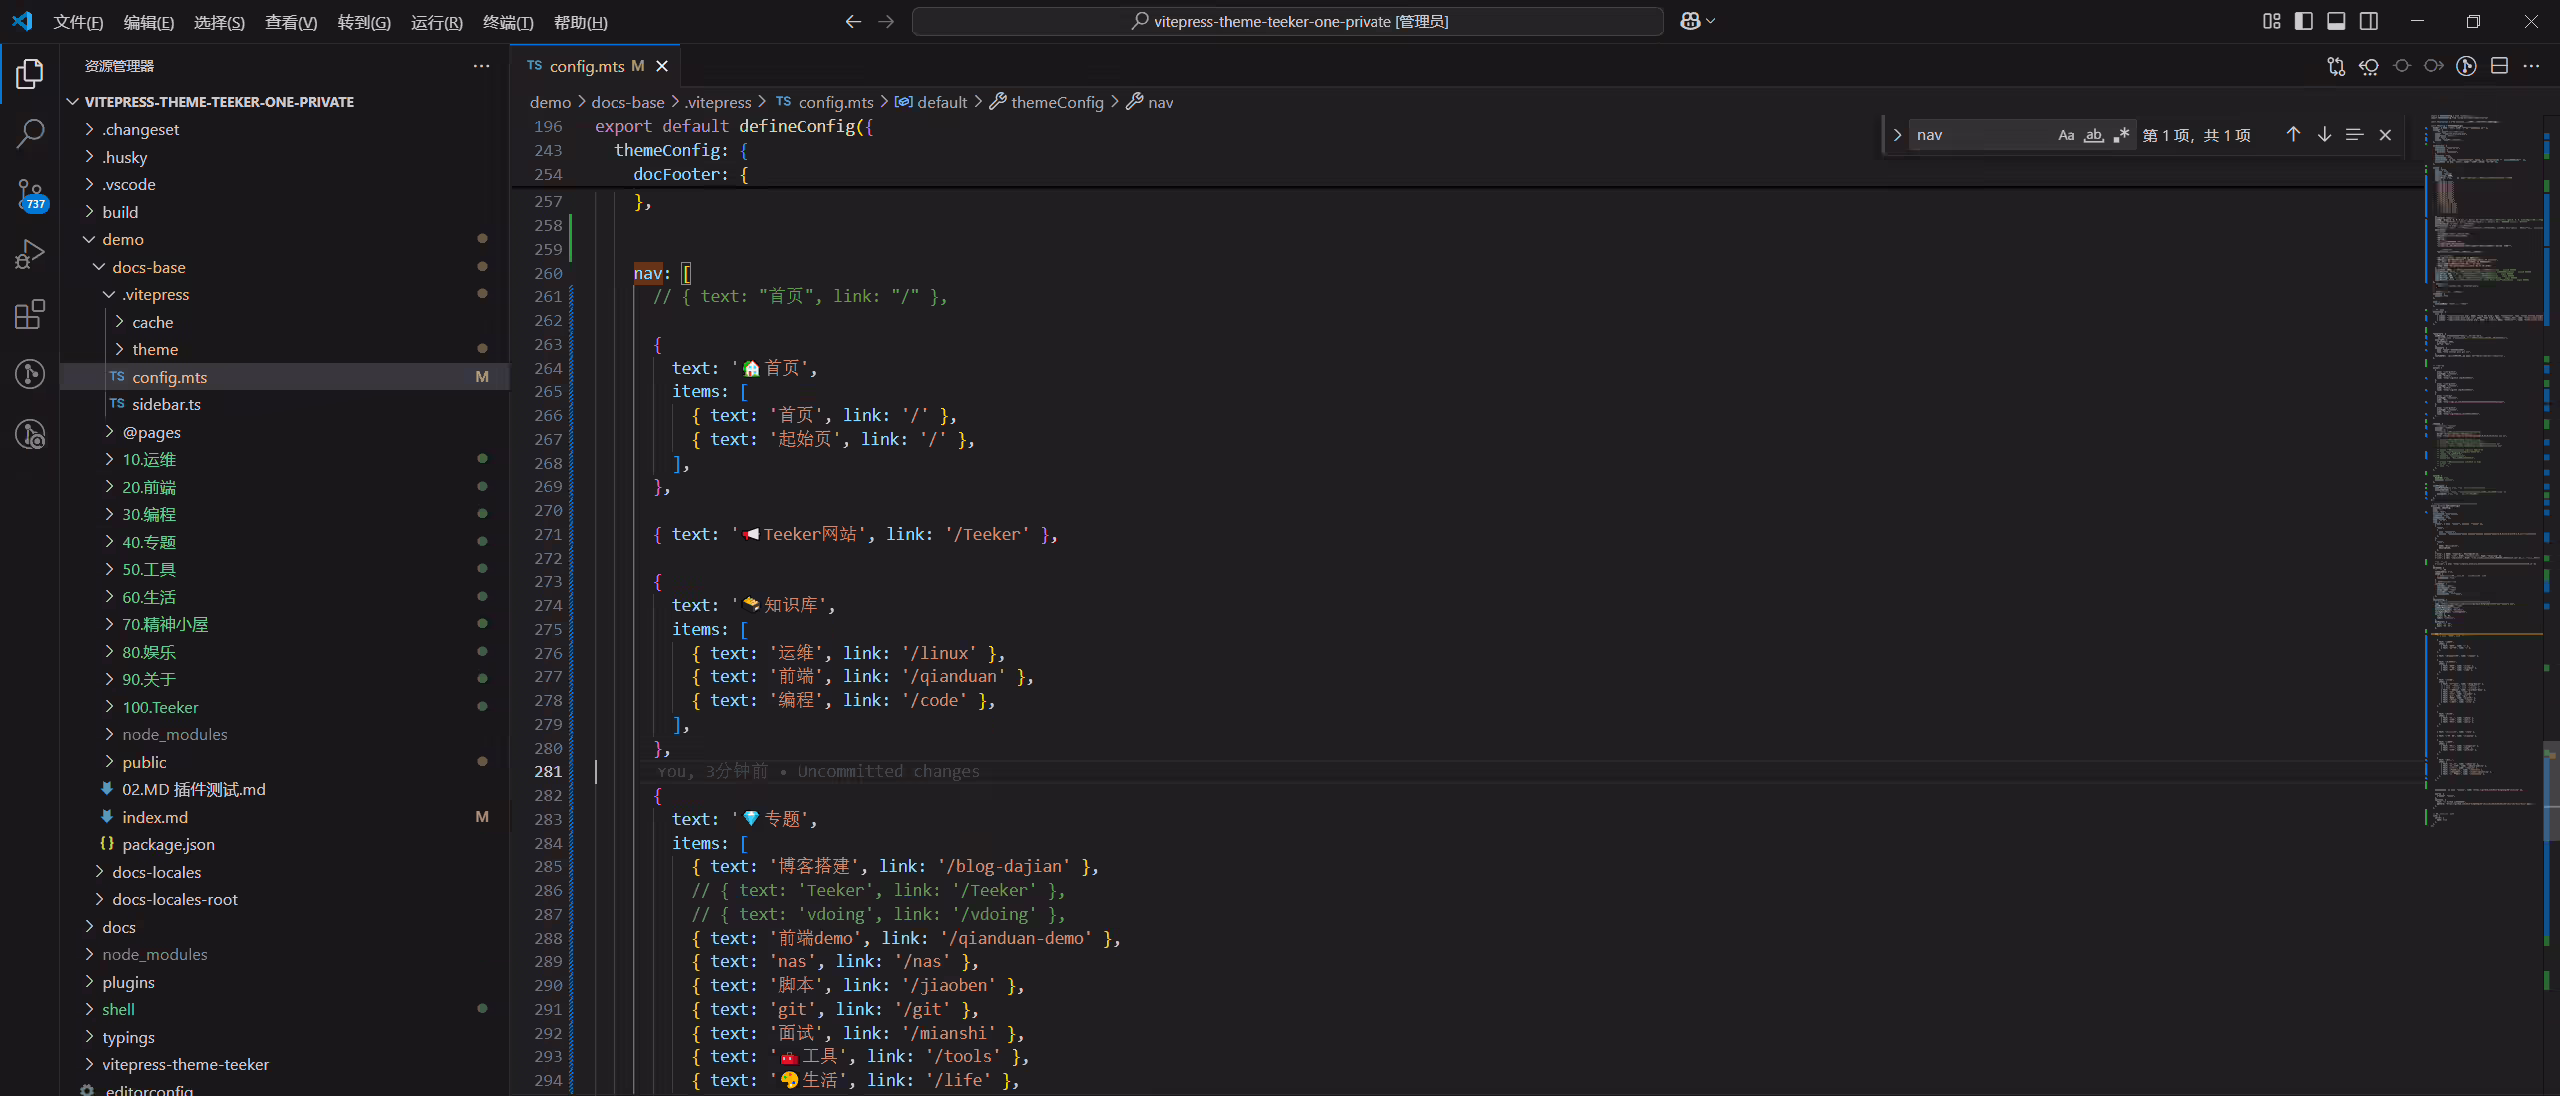Toggle Match Case in find widget
The image size is (2560, 1096).
(2066, 135)
